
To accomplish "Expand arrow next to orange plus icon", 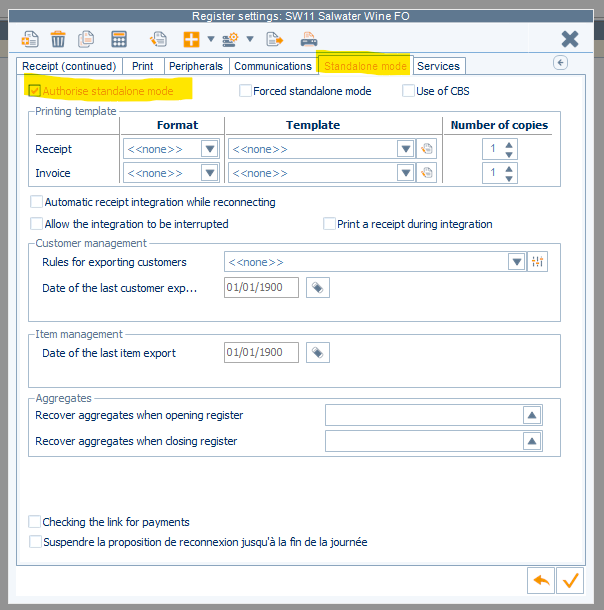I will (211, 39).
